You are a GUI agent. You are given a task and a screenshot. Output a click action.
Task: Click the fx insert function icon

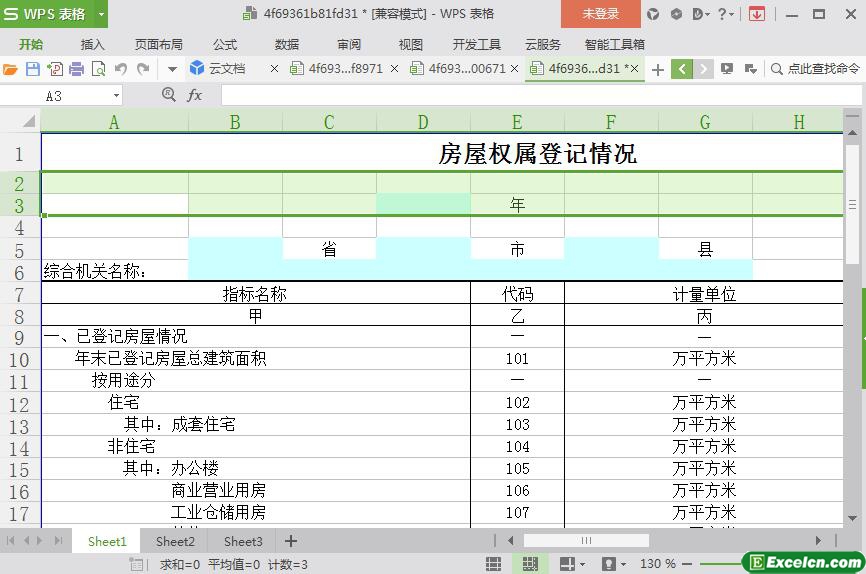(195, 95)
